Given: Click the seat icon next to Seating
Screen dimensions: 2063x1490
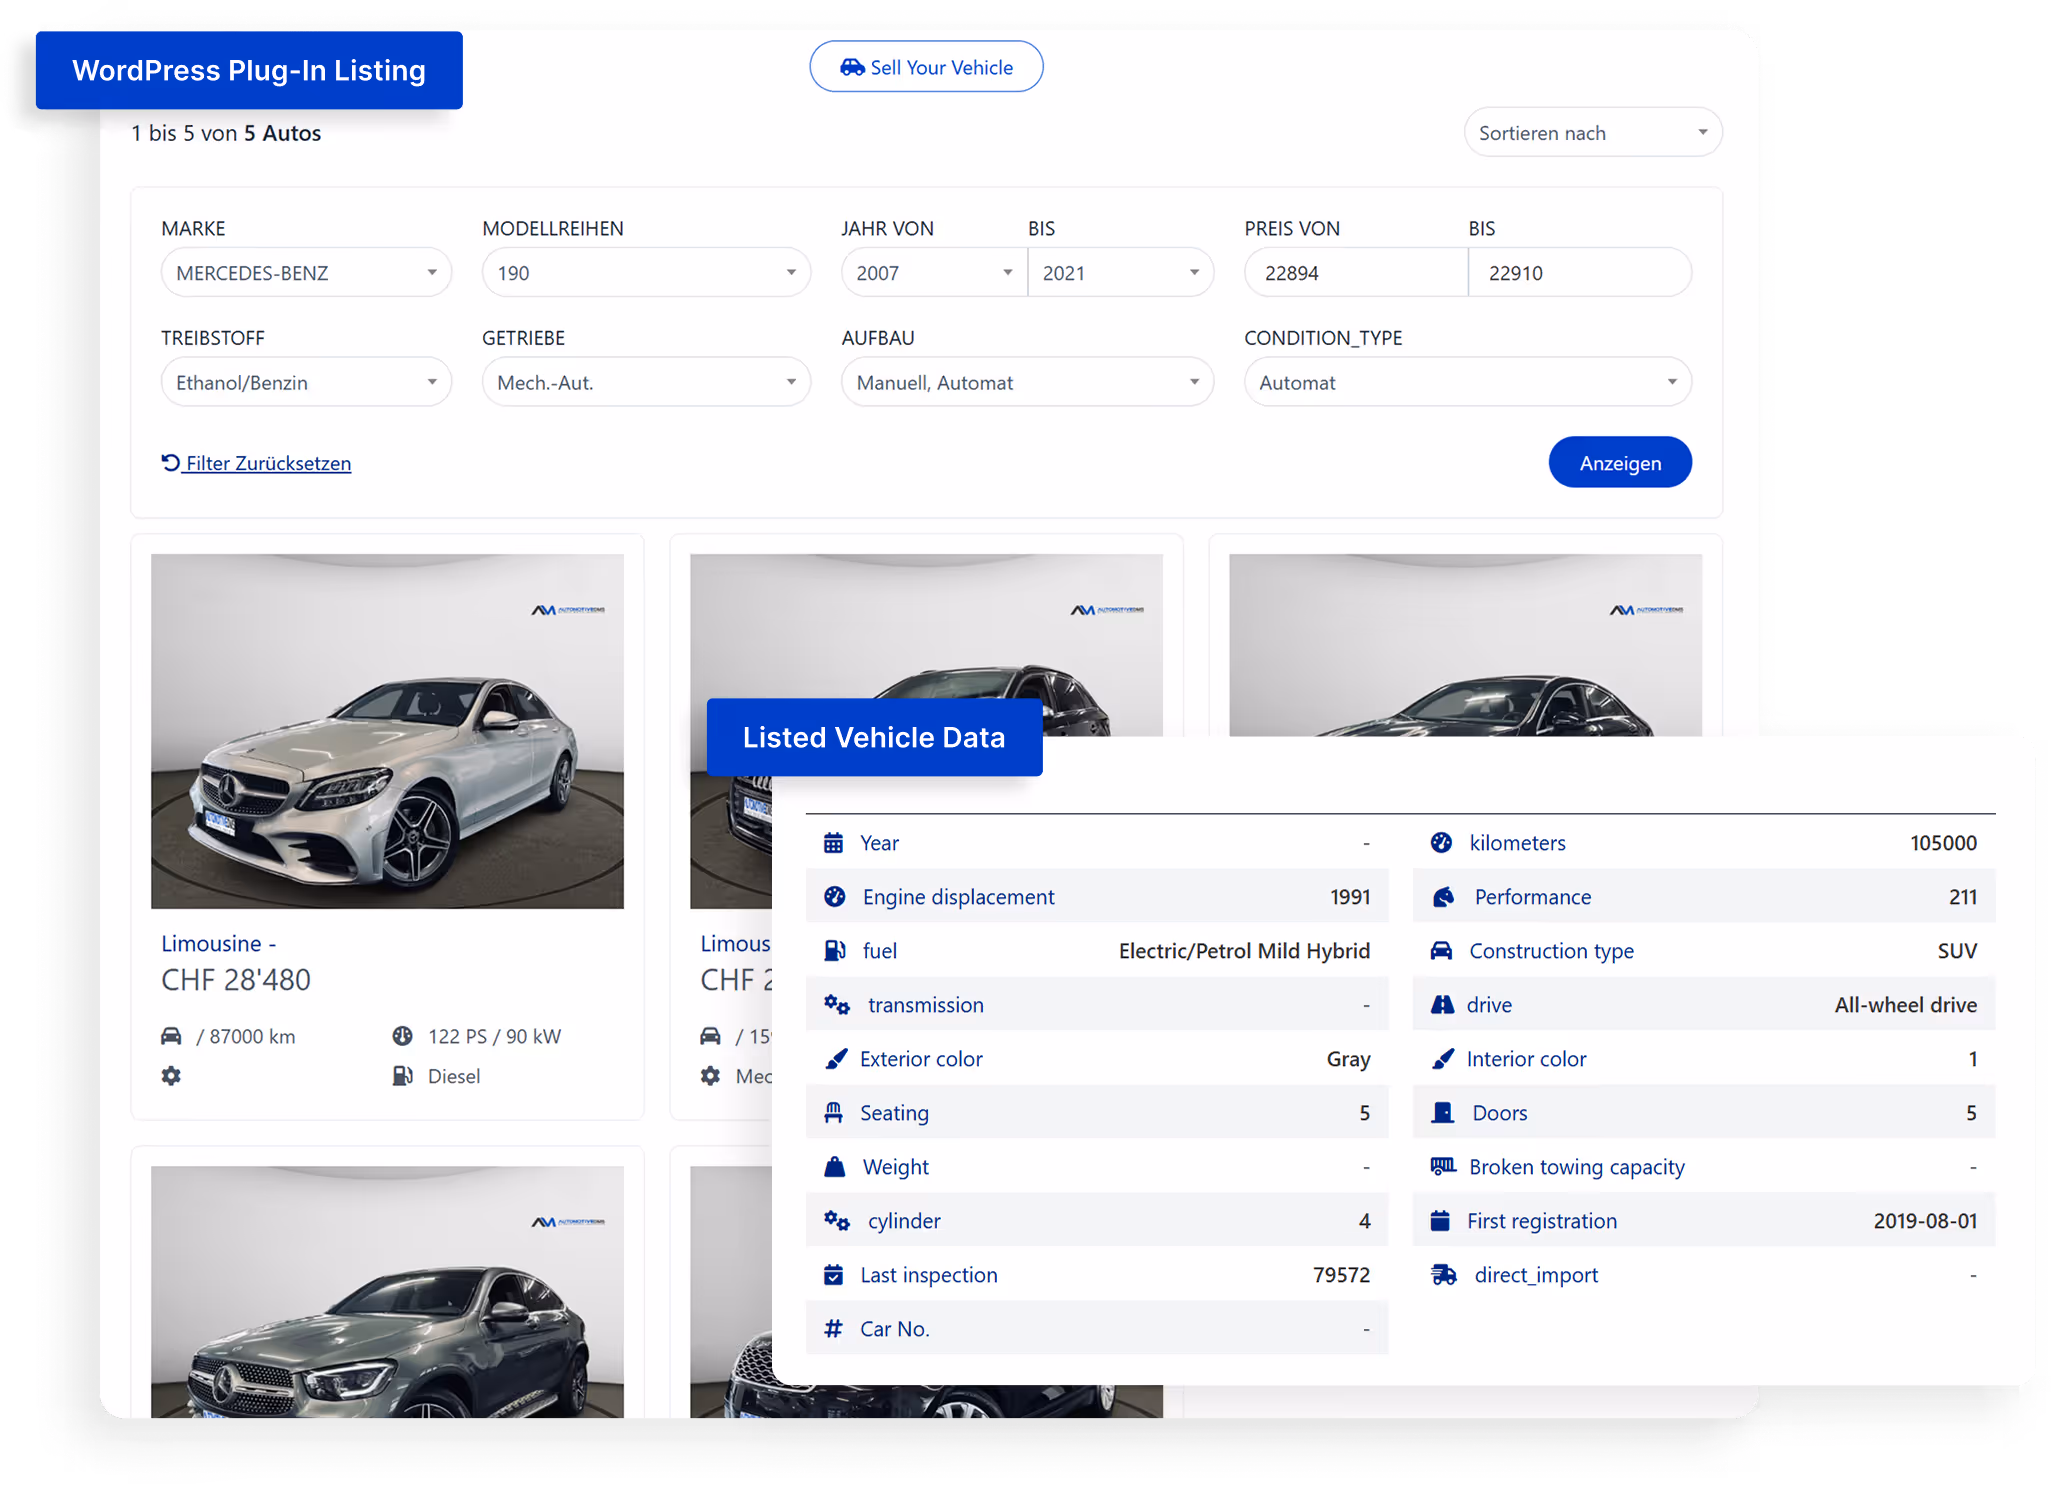Looking at the screenshot, I should point(833,1113).
